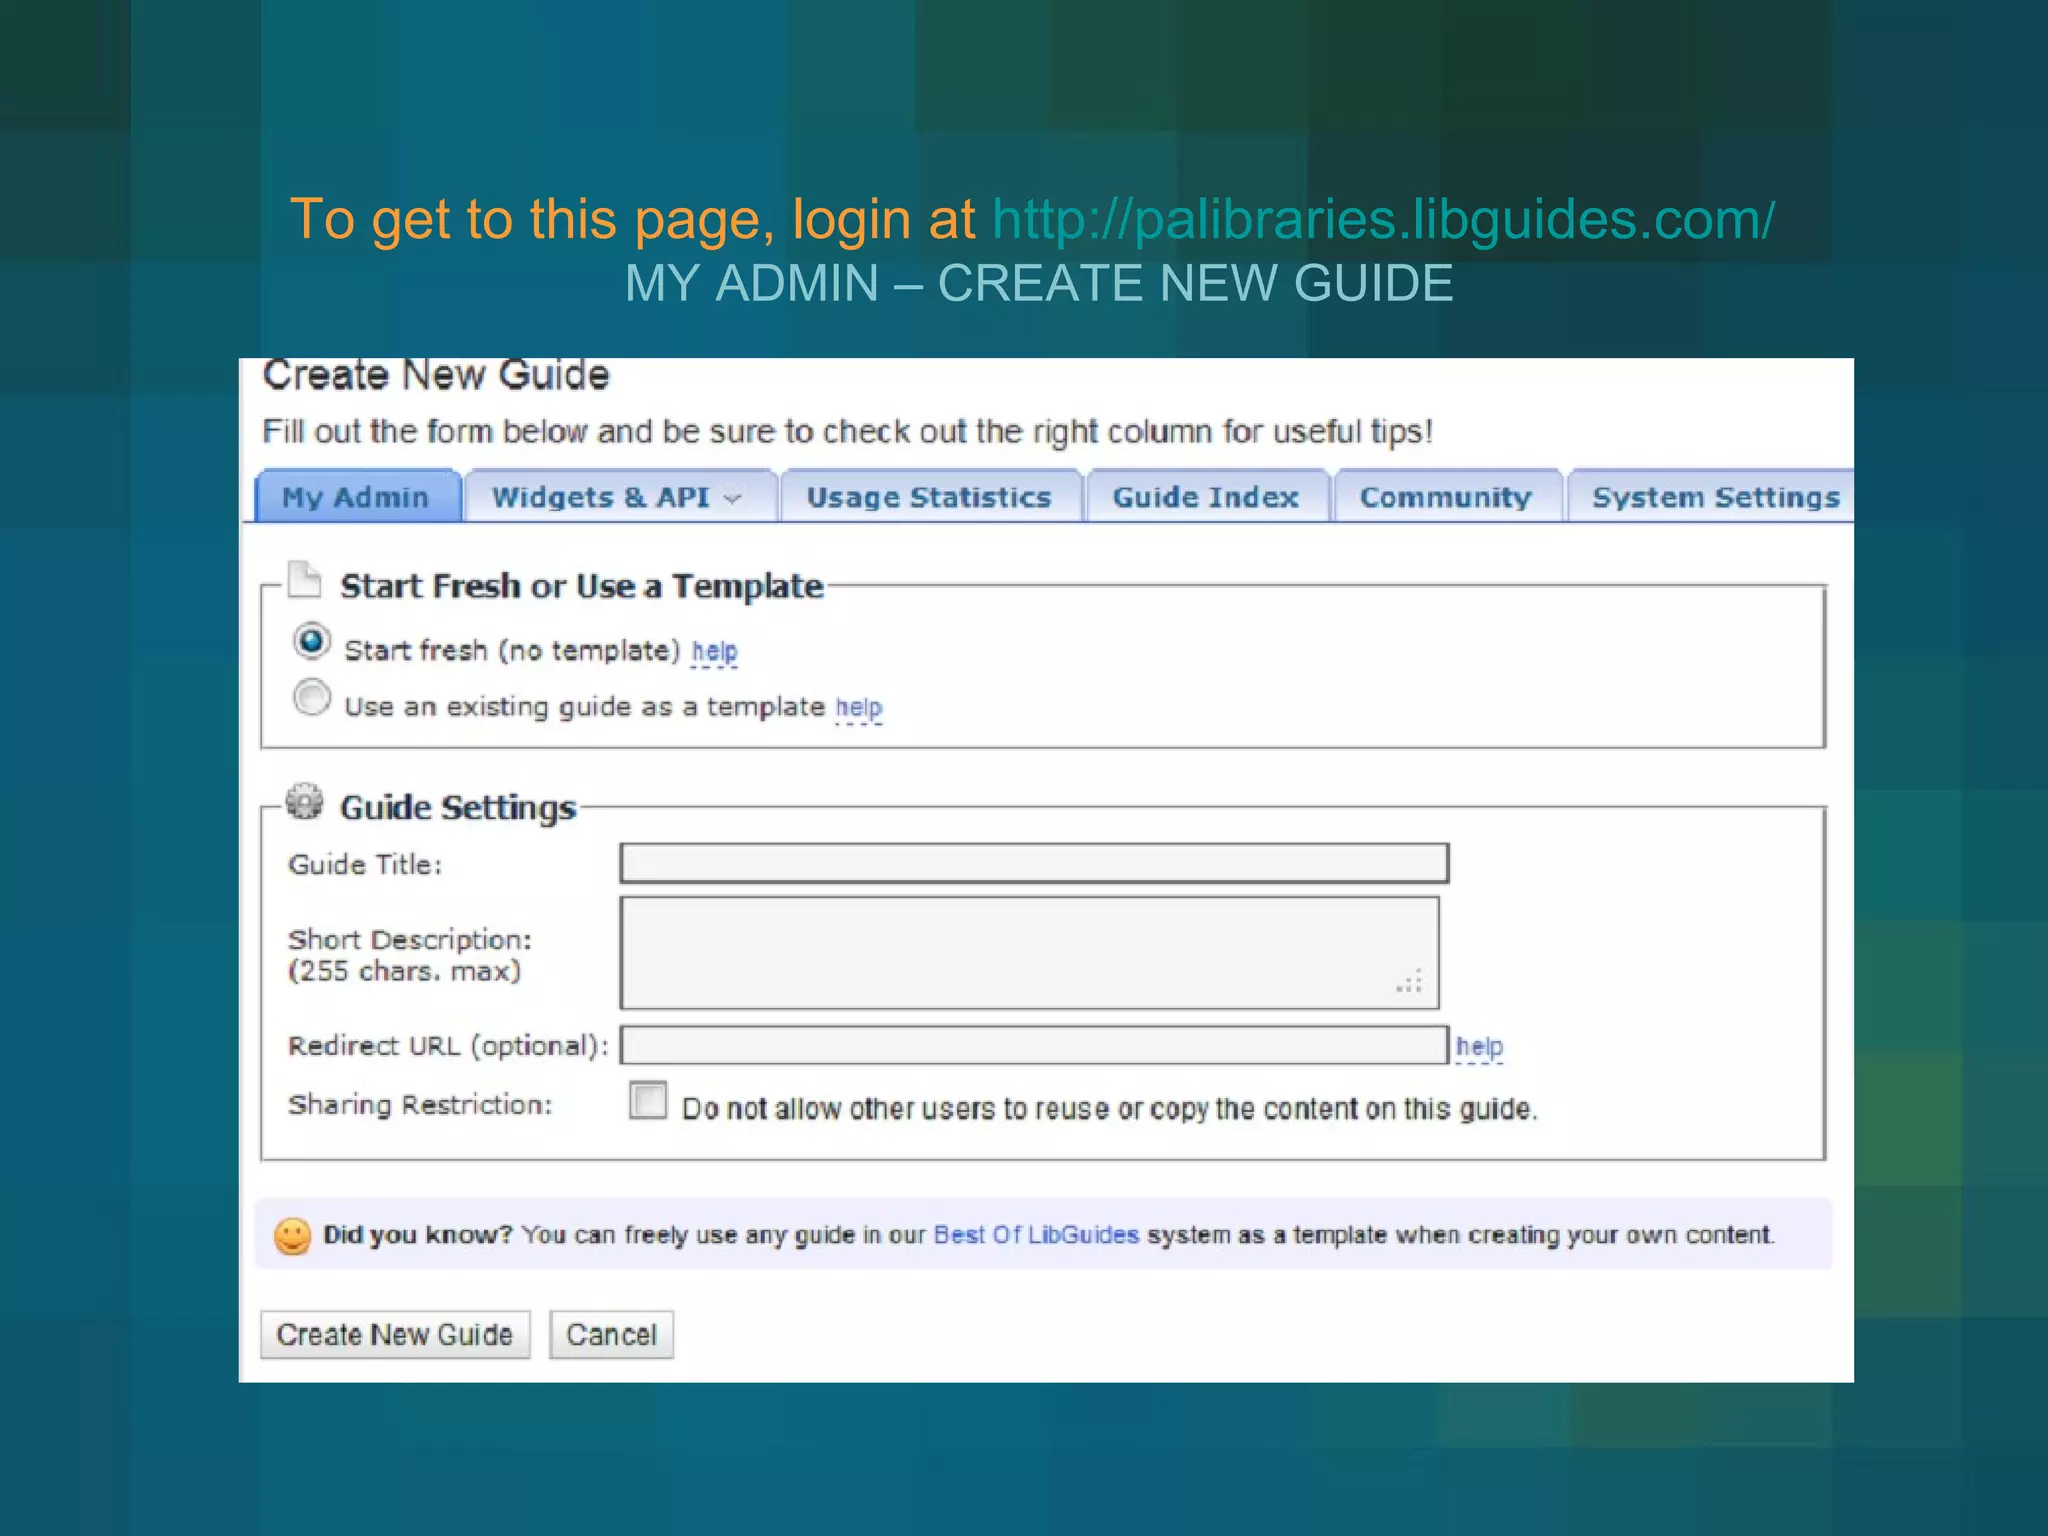Viewport: 2048px width, 1536px height.
Task: Click the smiley icon in Did you know tip
Action: [293, 1236]
